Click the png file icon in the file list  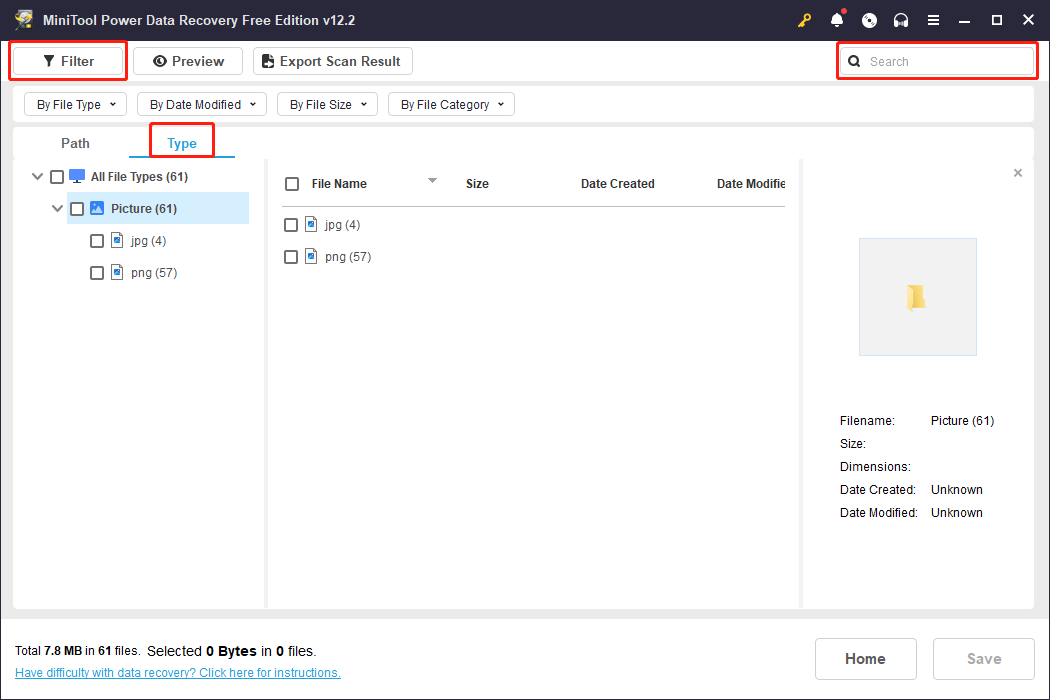click(311, 257)
